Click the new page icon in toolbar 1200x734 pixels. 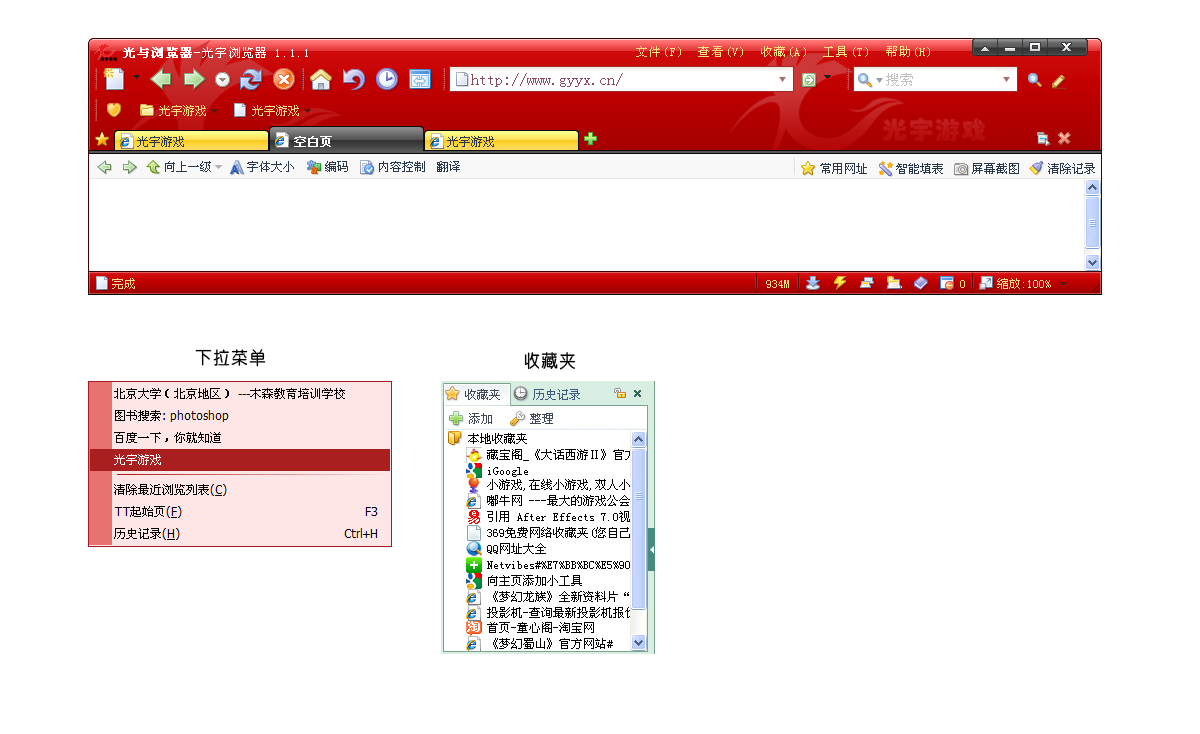(114, 79)
